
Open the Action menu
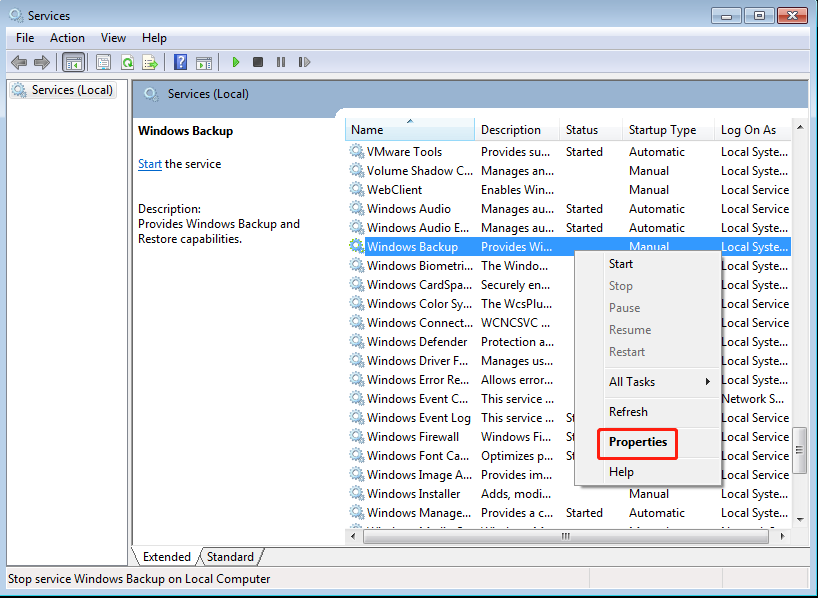coord(67,38)
